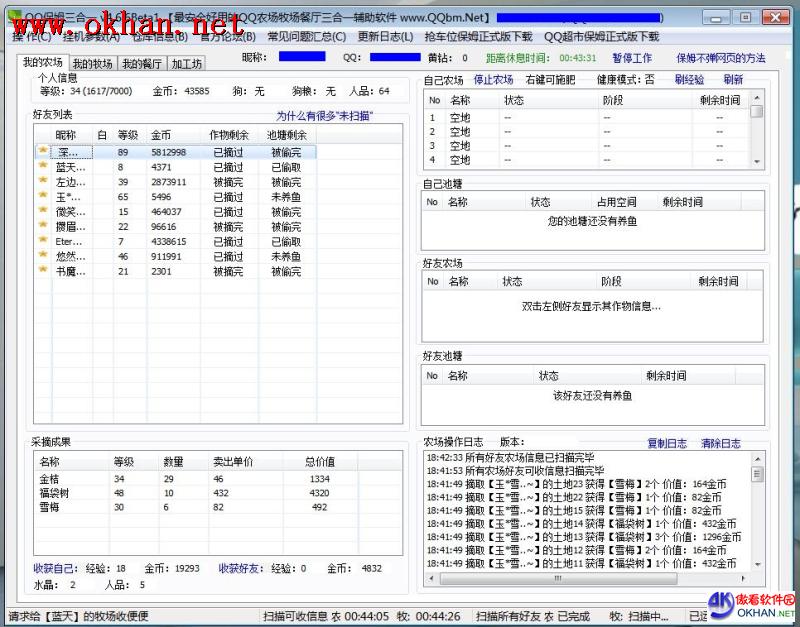Screen dimensions: 800x627
Task: Click the 复制日志 link
Action: [667, 443]
